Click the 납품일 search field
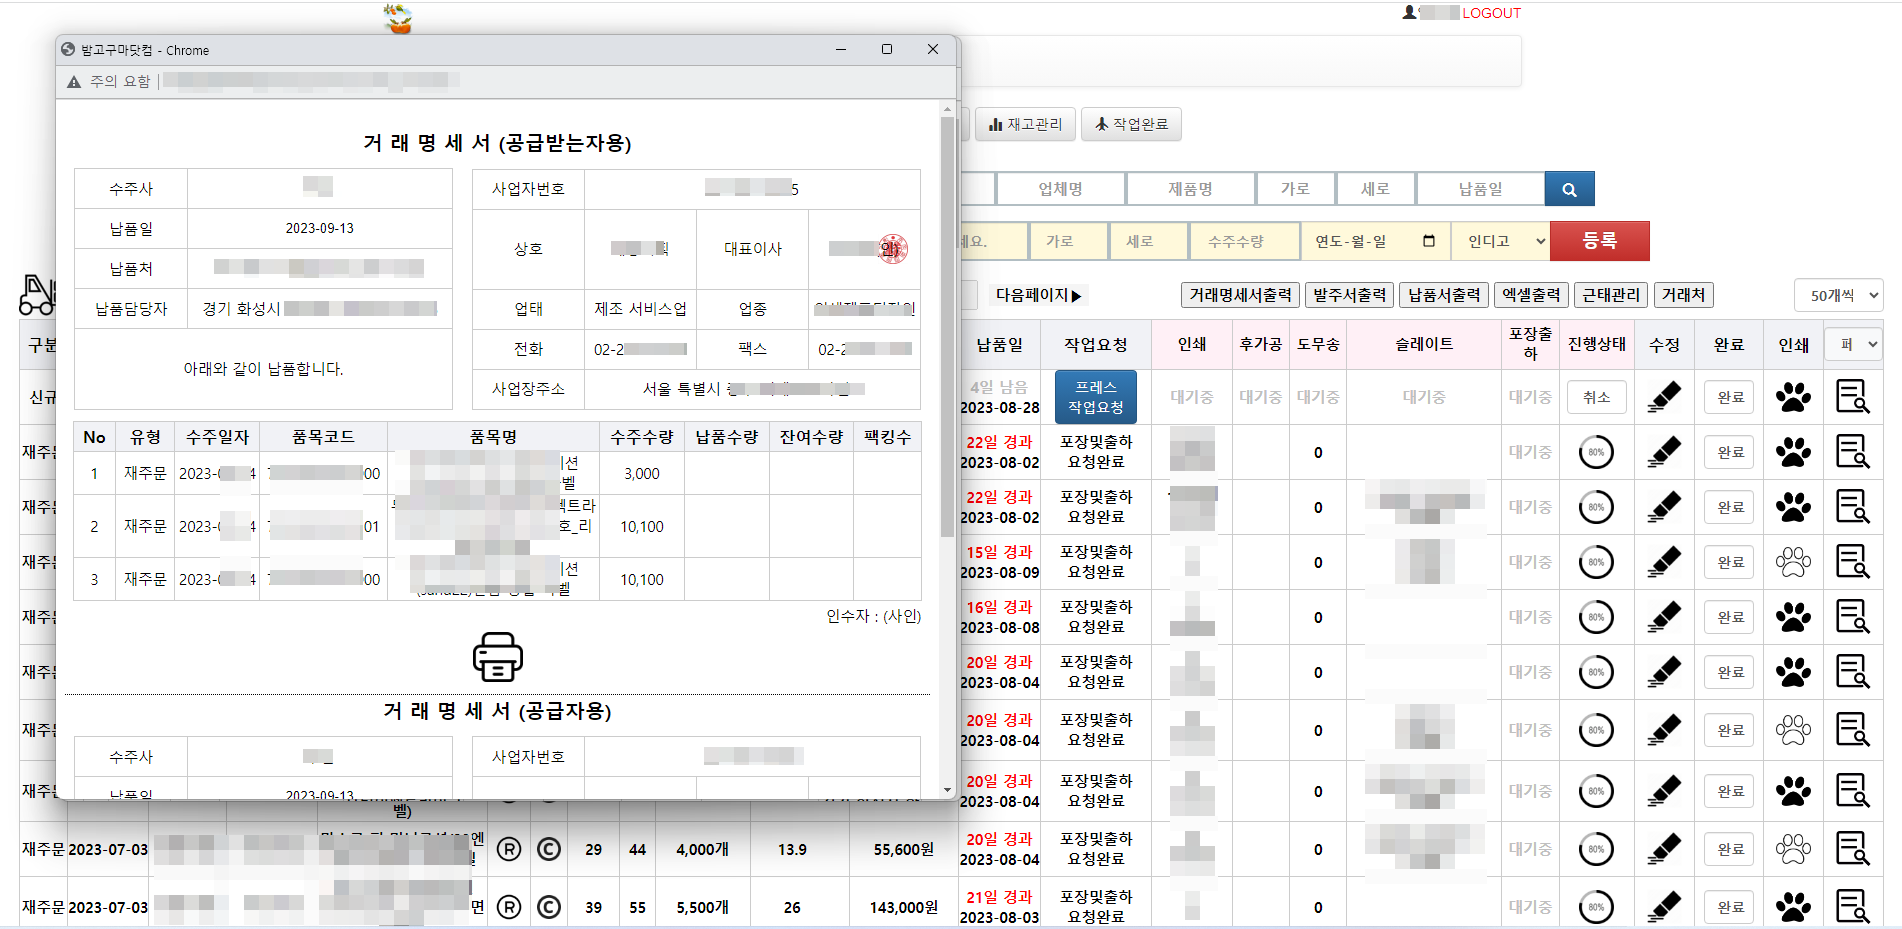The height and width of the screenshot is (929, 1902). click(1480, 189)
